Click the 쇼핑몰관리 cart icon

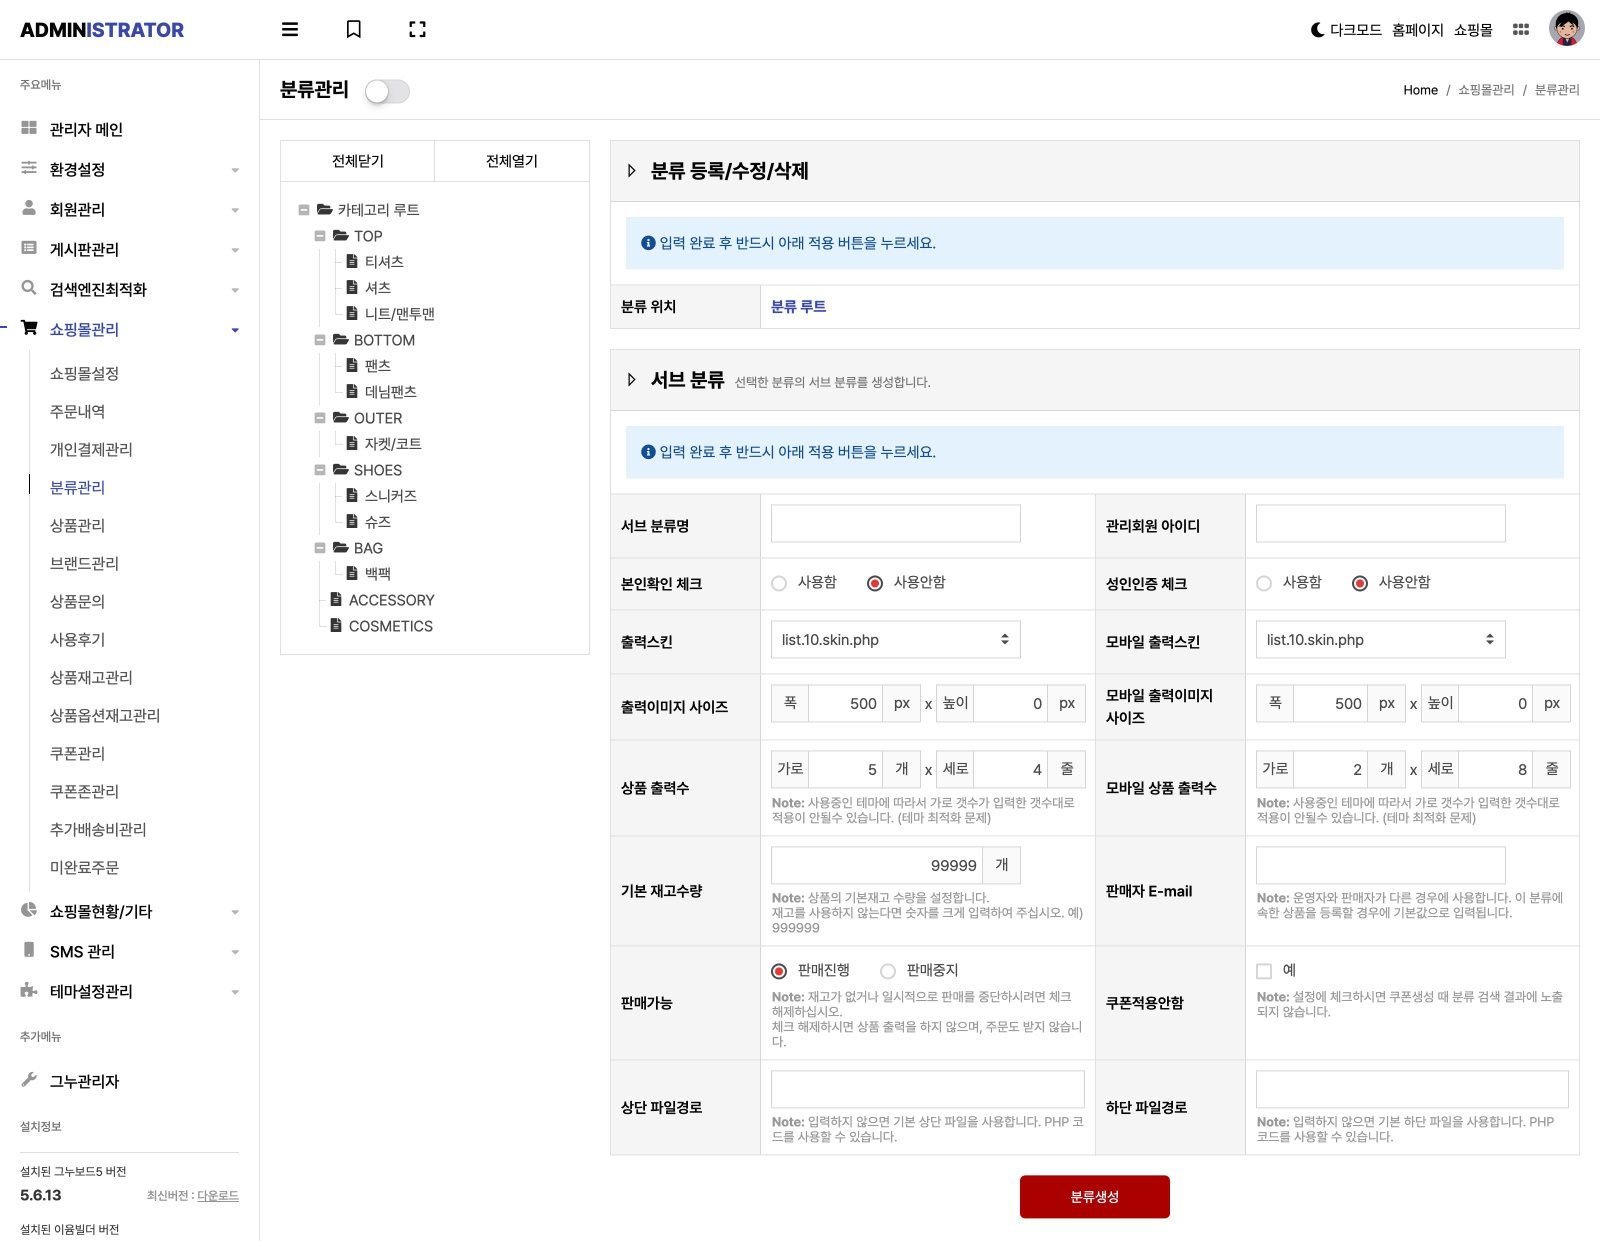tap(29, 328)
